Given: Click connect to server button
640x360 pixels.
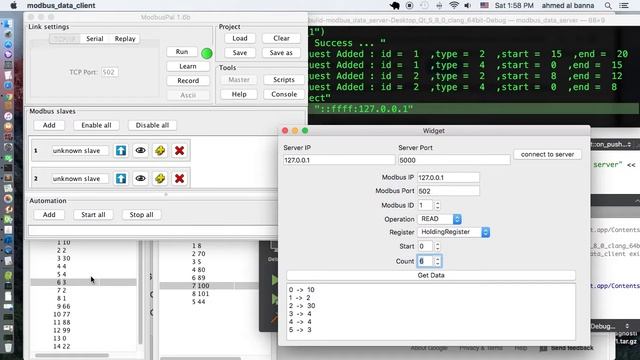Looking at the screenshot, I should [x=547, y=154].
